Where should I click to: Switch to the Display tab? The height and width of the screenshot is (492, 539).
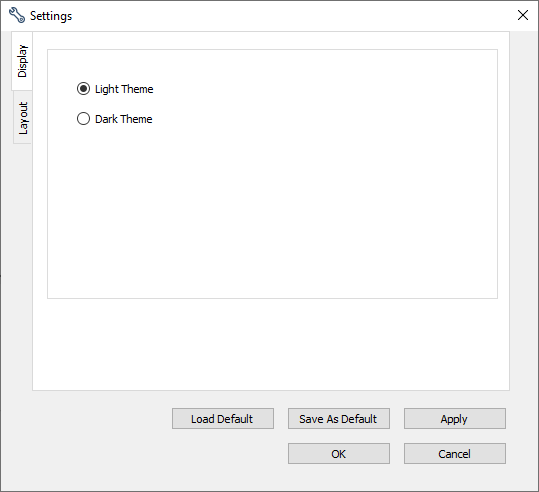pos(22,61)
